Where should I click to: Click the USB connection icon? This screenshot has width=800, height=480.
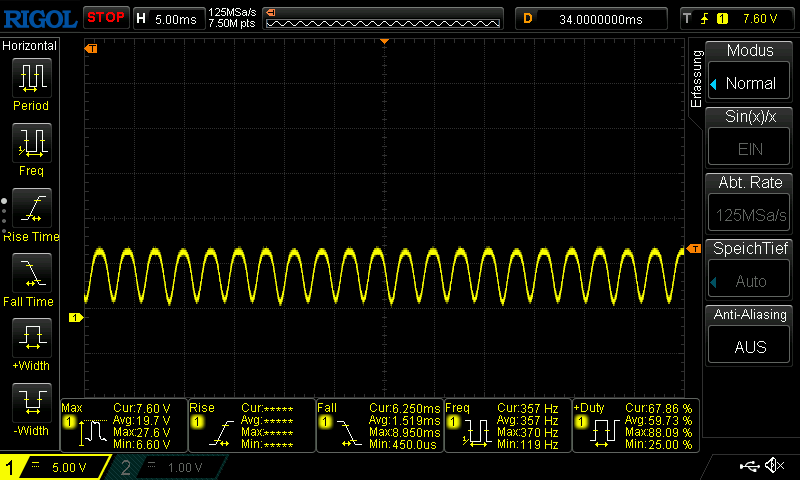tap(748, 466)
